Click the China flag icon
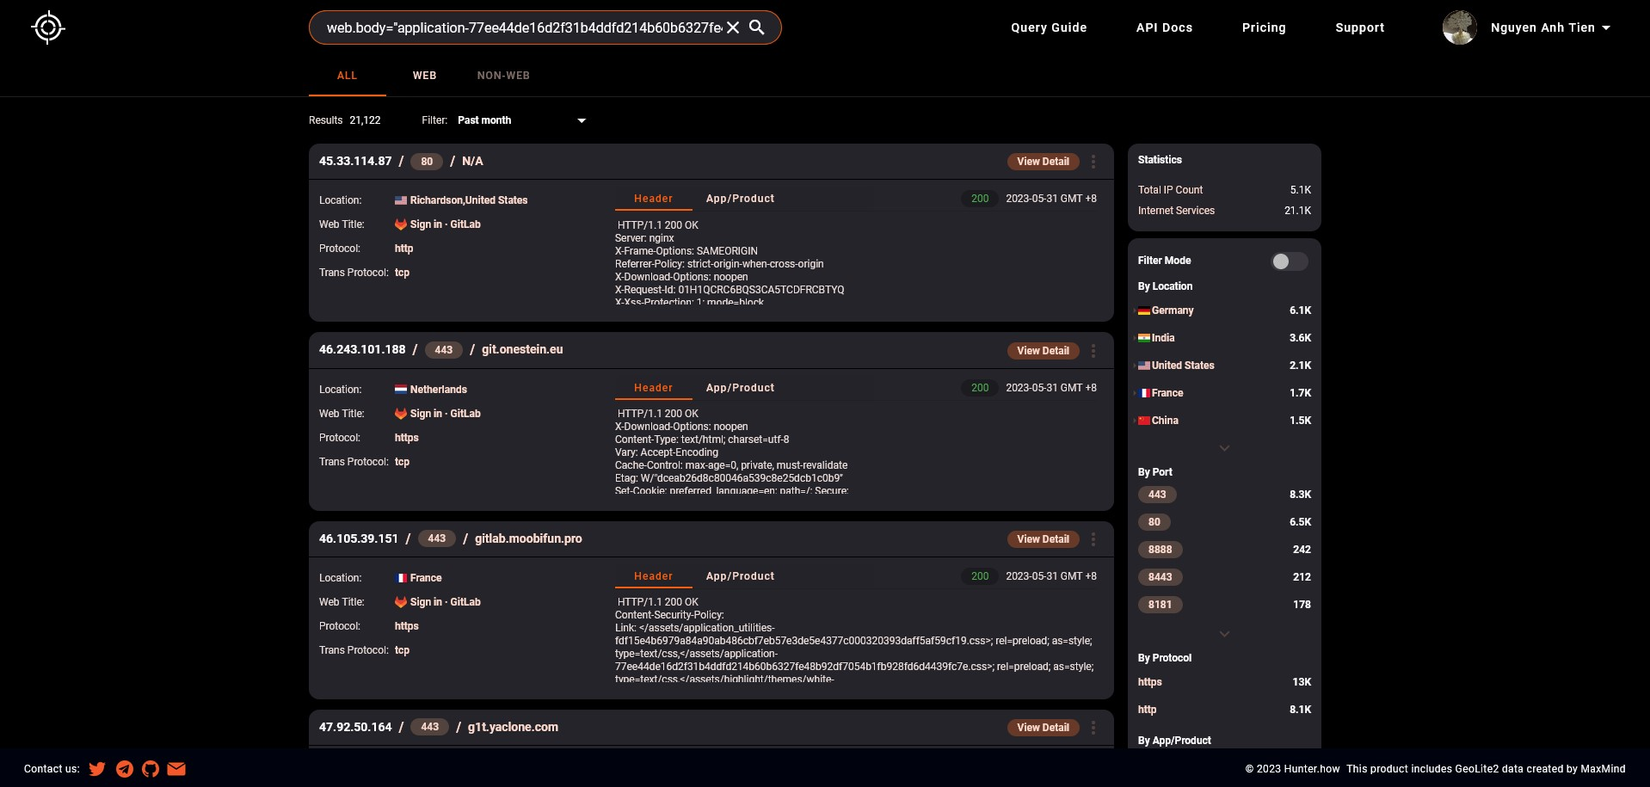Image resolution: width=1650 pixels, height=787 pixels. (1144, 421)
